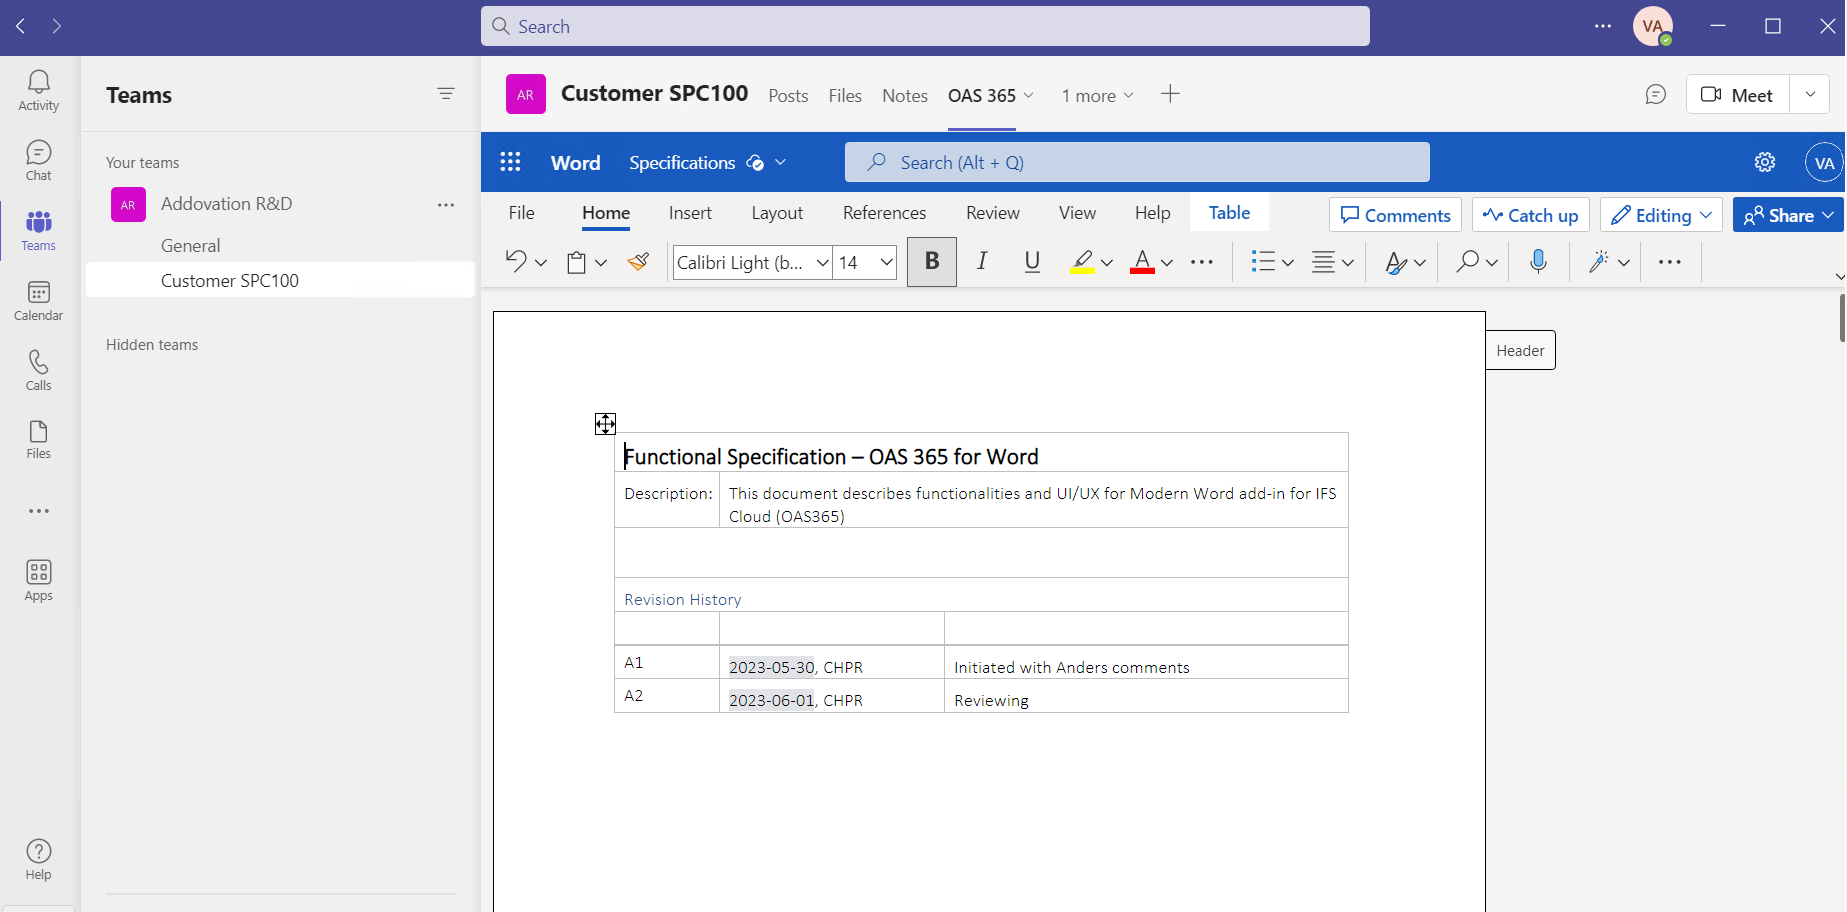Screen dimensions: 1847x912
Task: Open Teams filter icon
Action: (x=446, y=94)
